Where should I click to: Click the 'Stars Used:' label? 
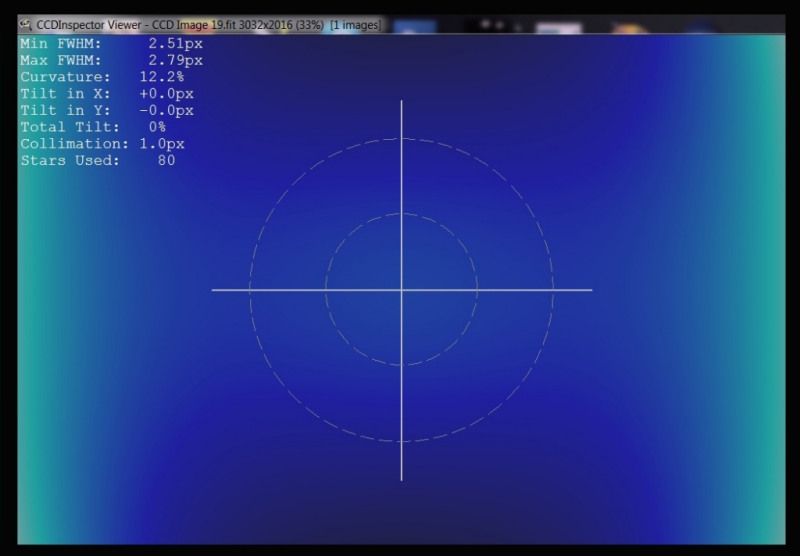click(x=70, y=161)
